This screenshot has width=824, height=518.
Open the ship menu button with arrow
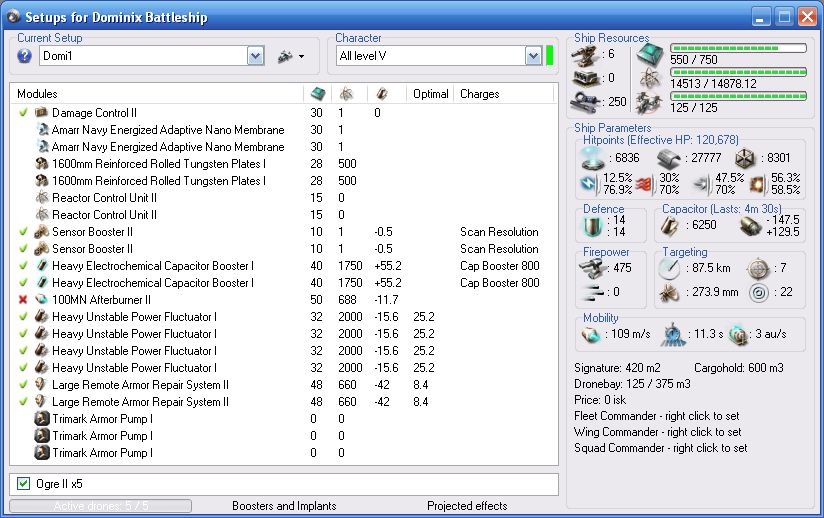291,56
